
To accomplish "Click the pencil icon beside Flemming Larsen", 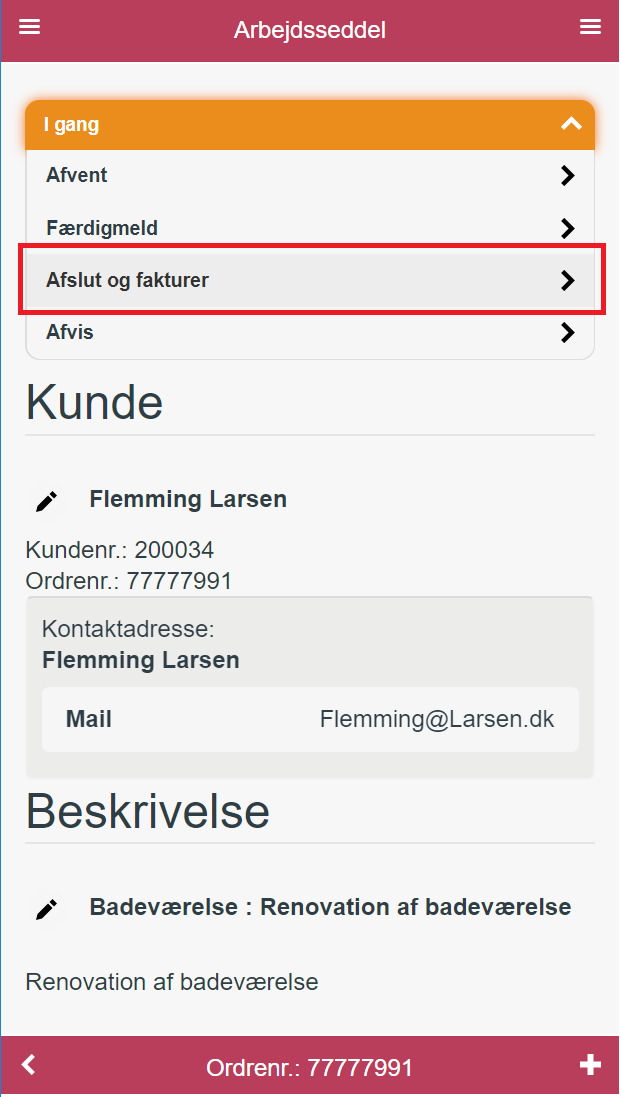I will [x=46, y=501].
